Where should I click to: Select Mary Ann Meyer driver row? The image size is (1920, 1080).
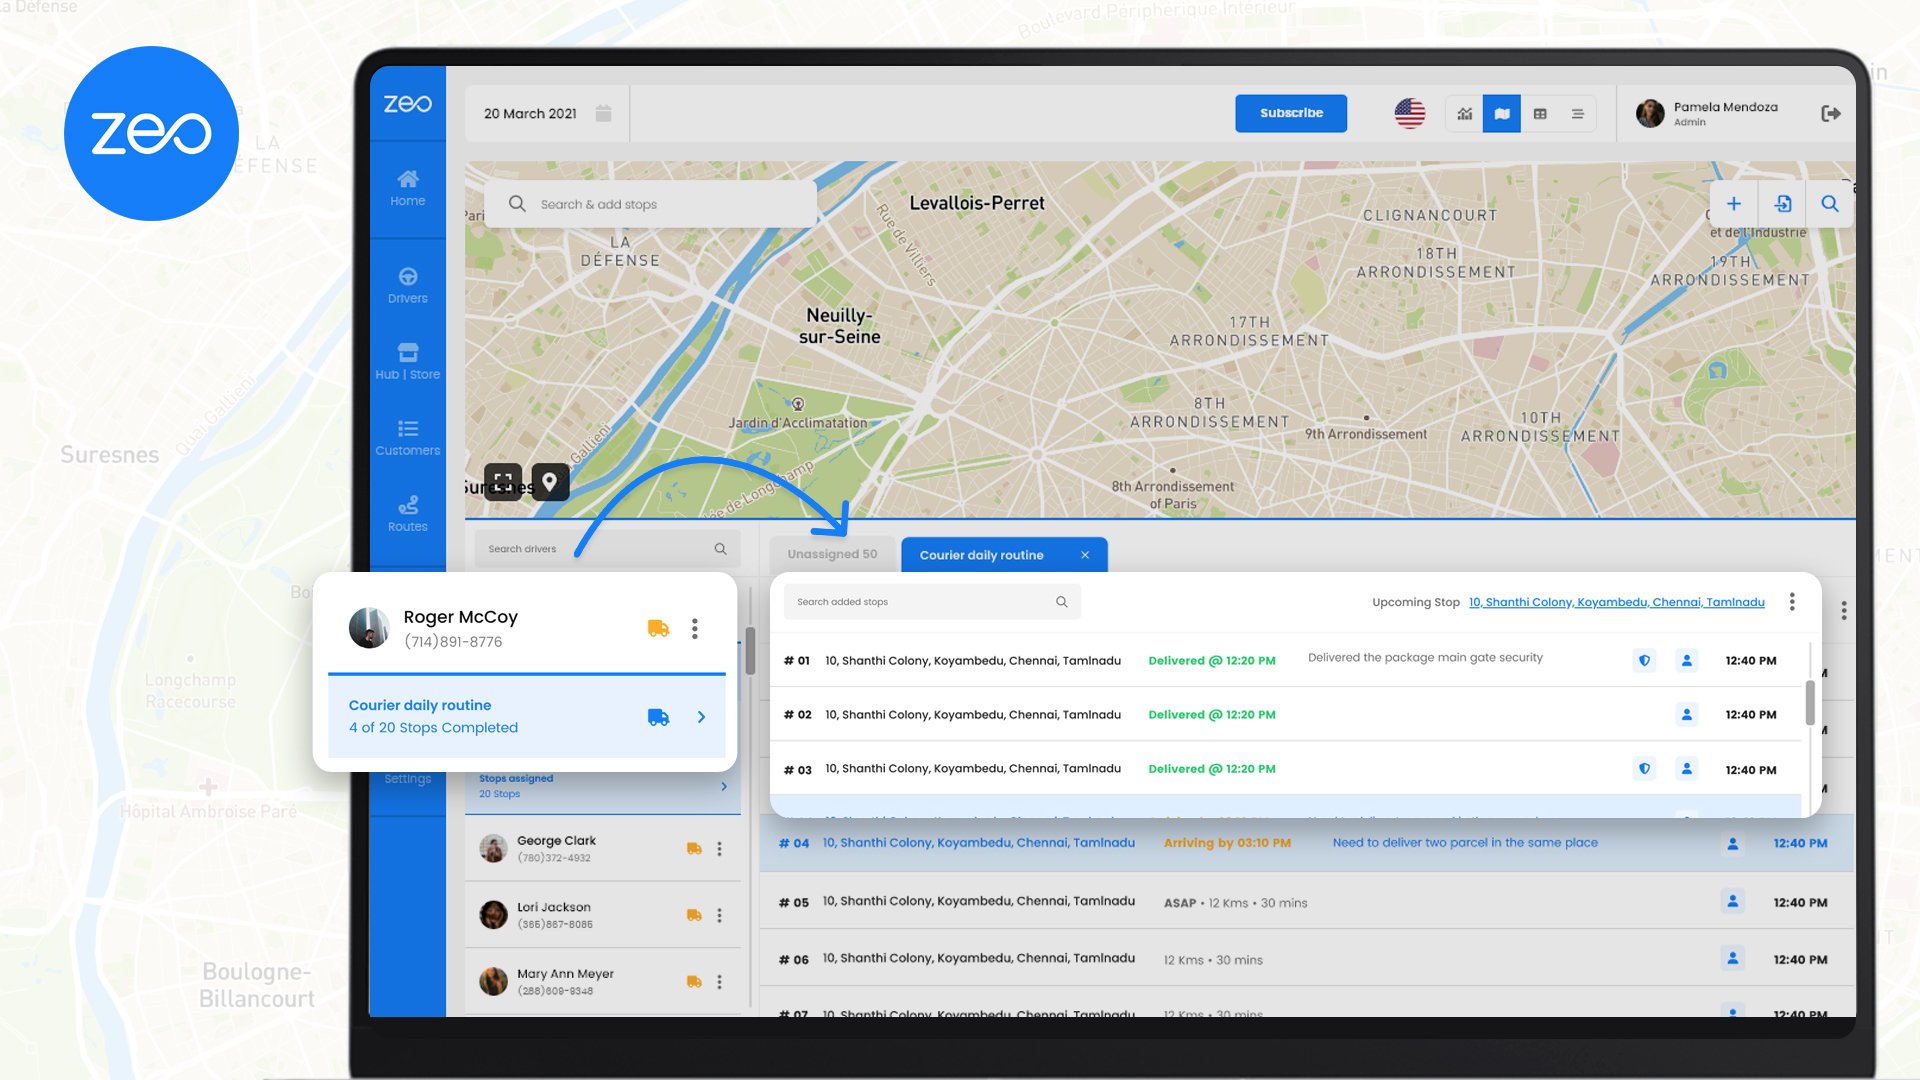coord(603,982)
